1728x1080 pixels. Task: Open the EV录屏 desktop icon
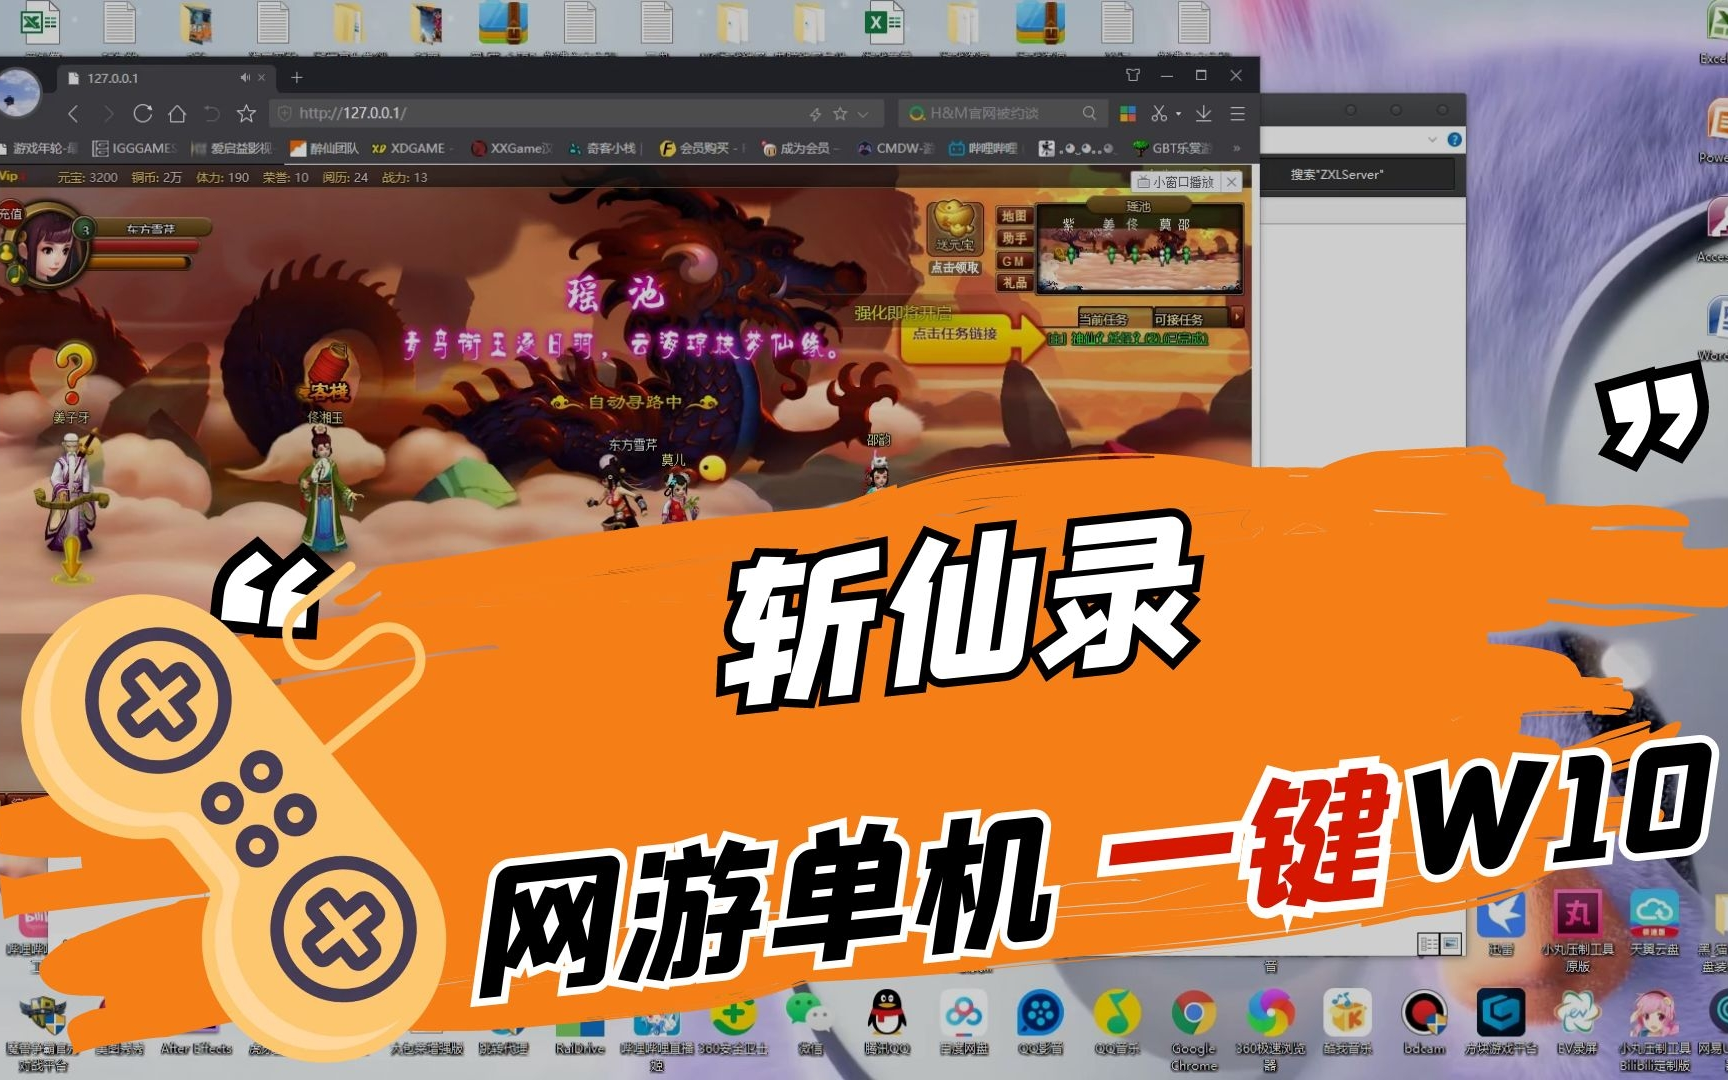(x=1577, y=1022)
